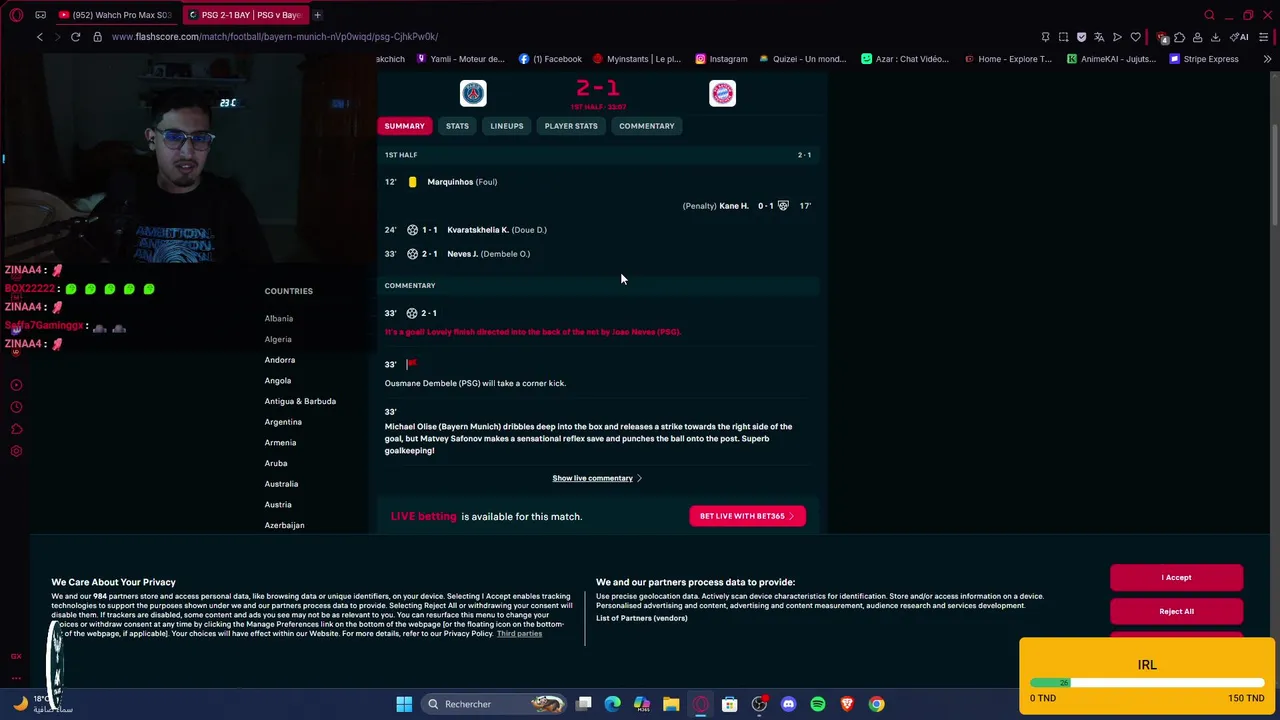1280x720 pixels.
Task: Select Australia in countries list
Action: [x=281, y=484]
